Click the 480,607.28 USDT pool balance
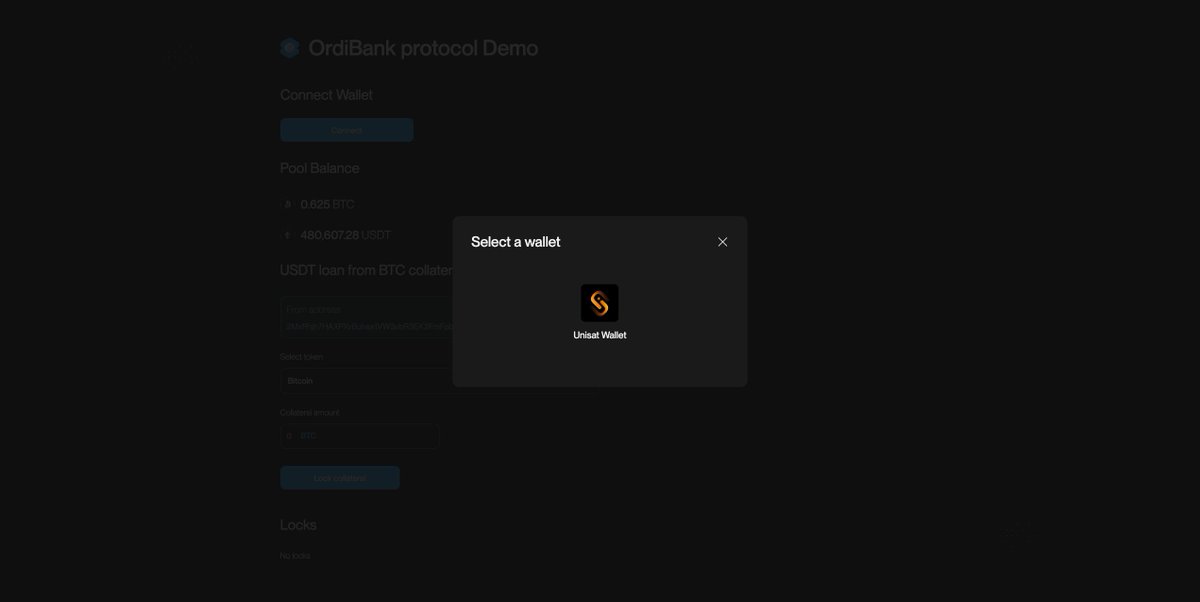Screen dimensions: 1200x602 [345, 235]
